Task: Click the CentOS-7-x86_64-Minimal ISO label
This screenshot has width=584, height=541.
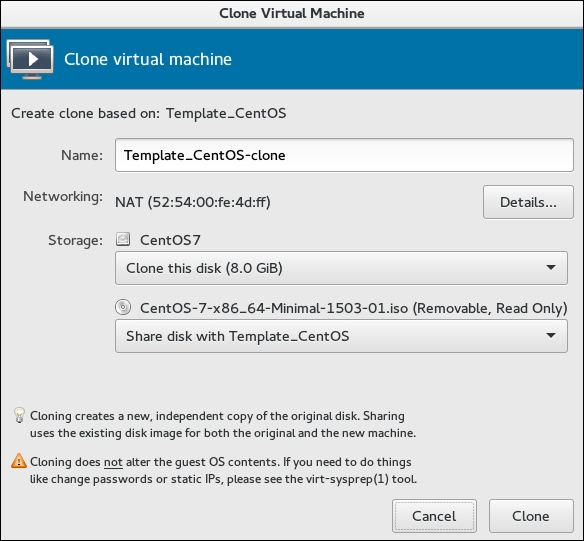Action: (x=353, y=308)
